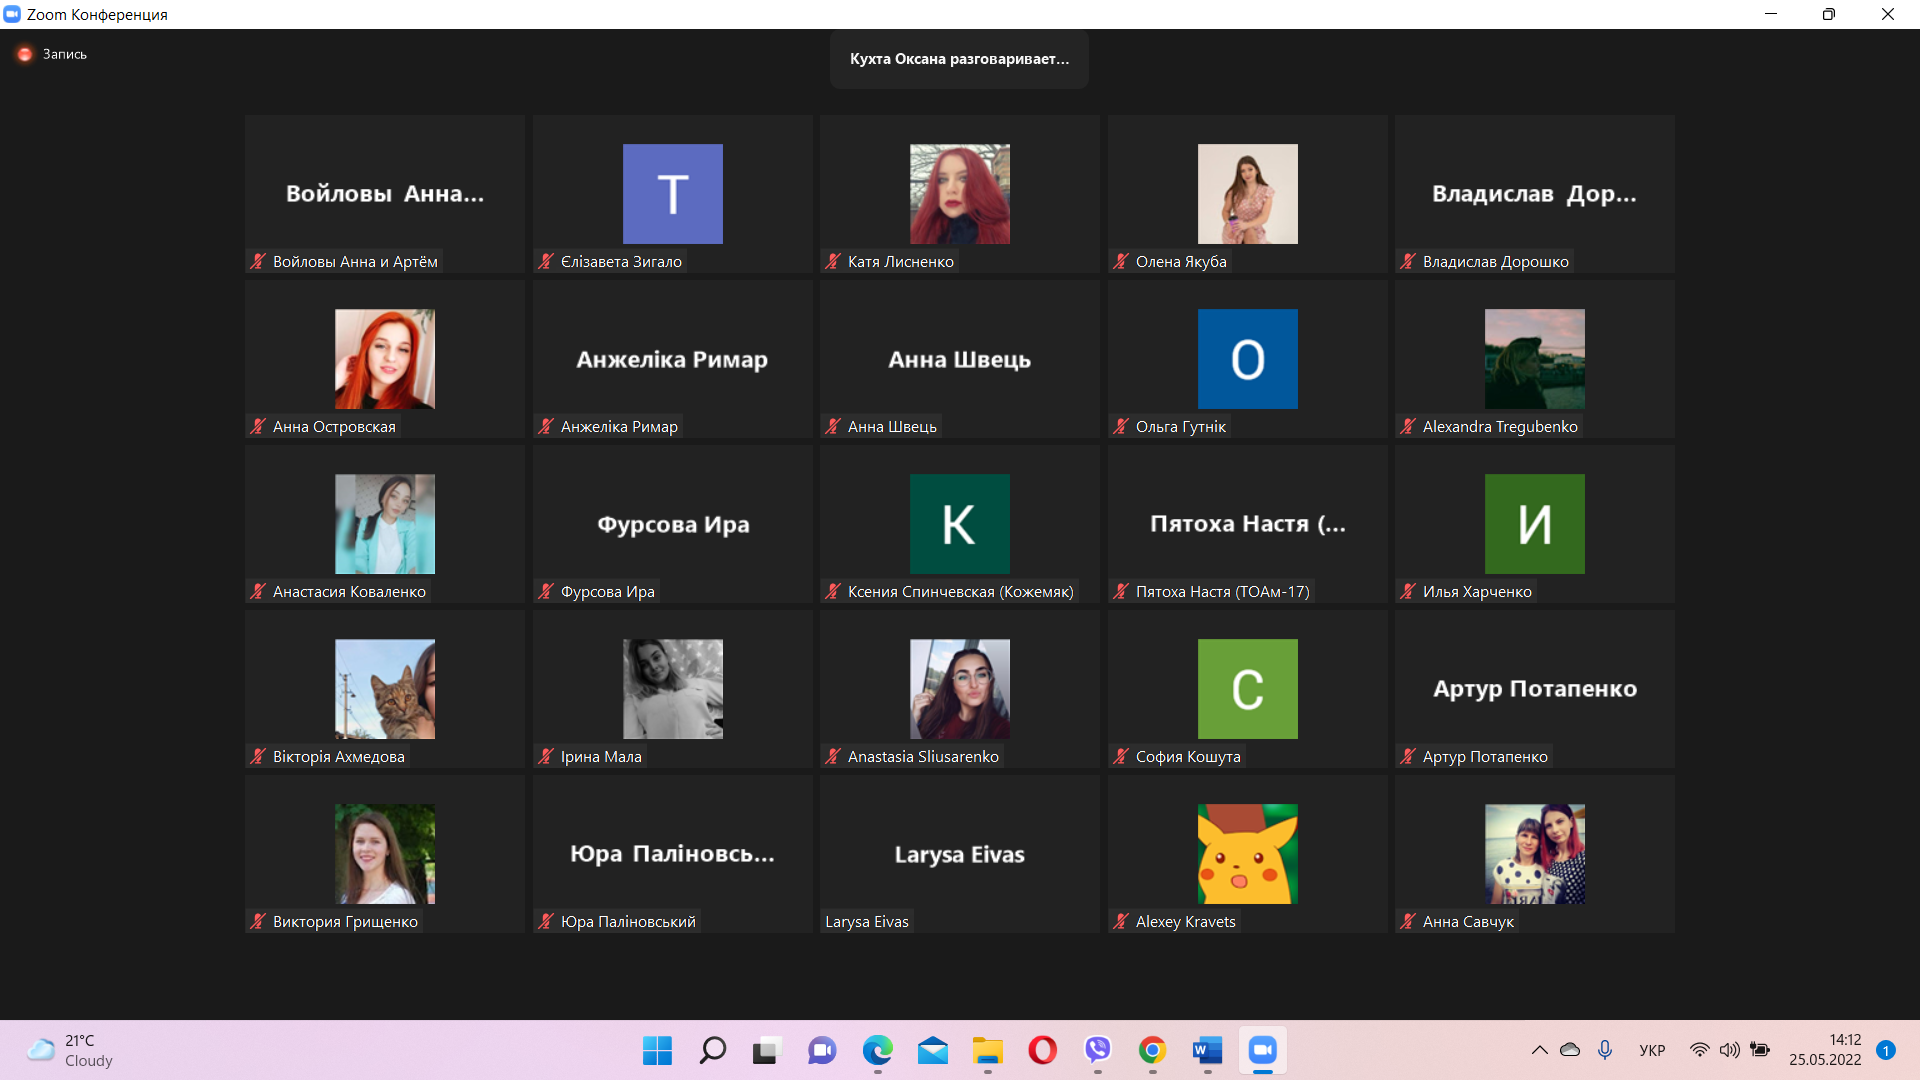Open File Explorer from taskbar
Screen dimensions: 1920x1080
click(987, 1050)
